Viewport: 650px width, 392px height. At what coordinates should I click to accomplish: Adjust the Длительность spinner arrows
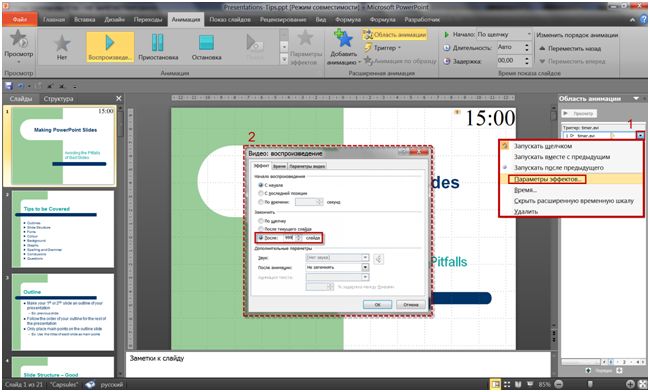(x=527, y=48)
